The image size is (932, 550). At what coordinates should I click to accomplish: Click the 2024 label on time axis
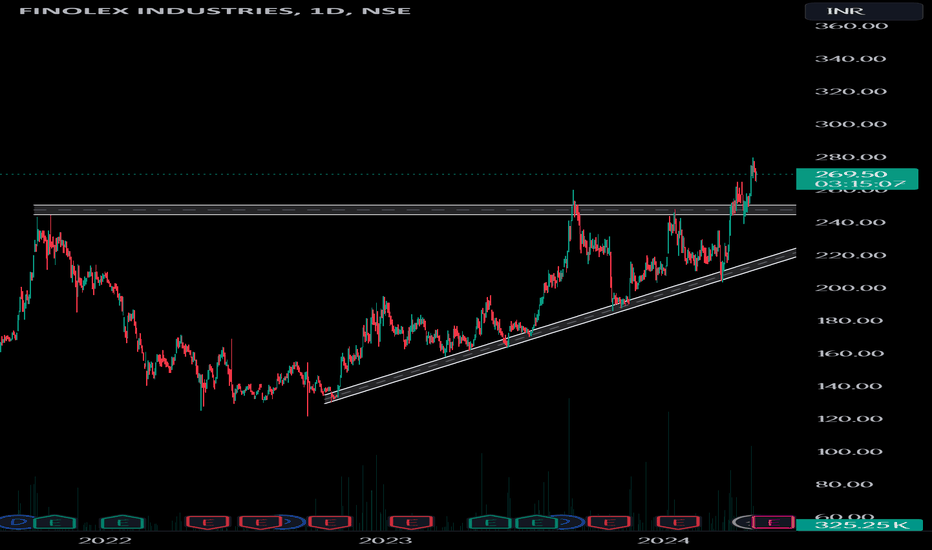tap(663, 540)
